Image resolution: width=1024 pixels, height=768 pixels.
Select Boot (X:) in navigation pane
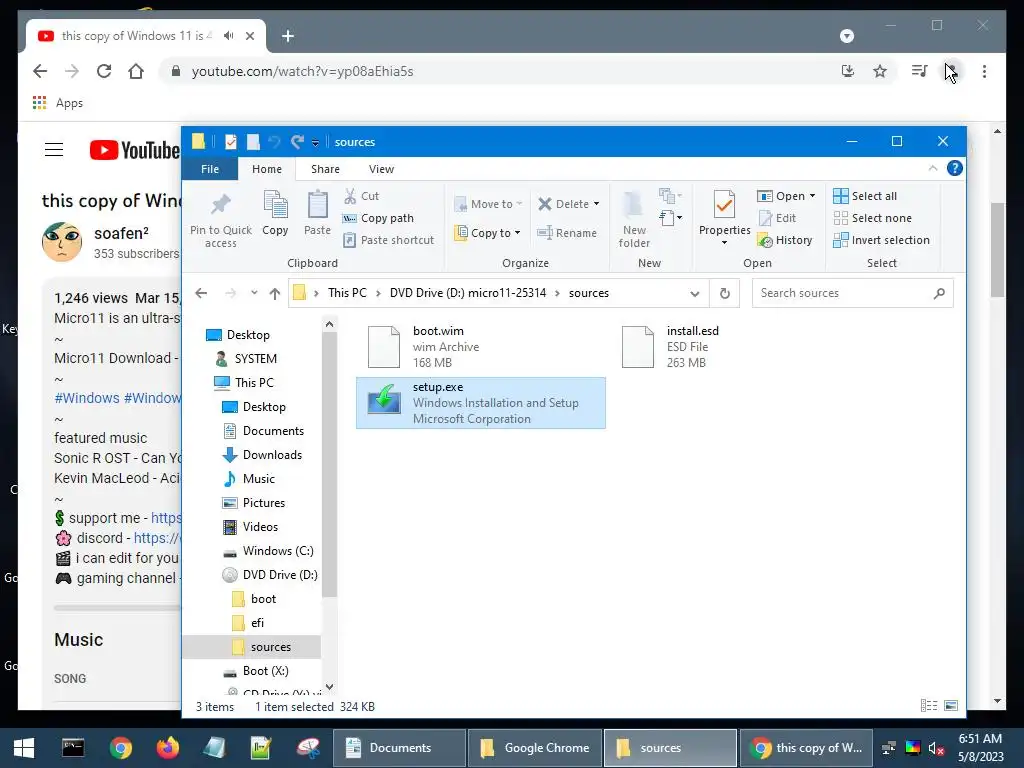coord(256,671)
